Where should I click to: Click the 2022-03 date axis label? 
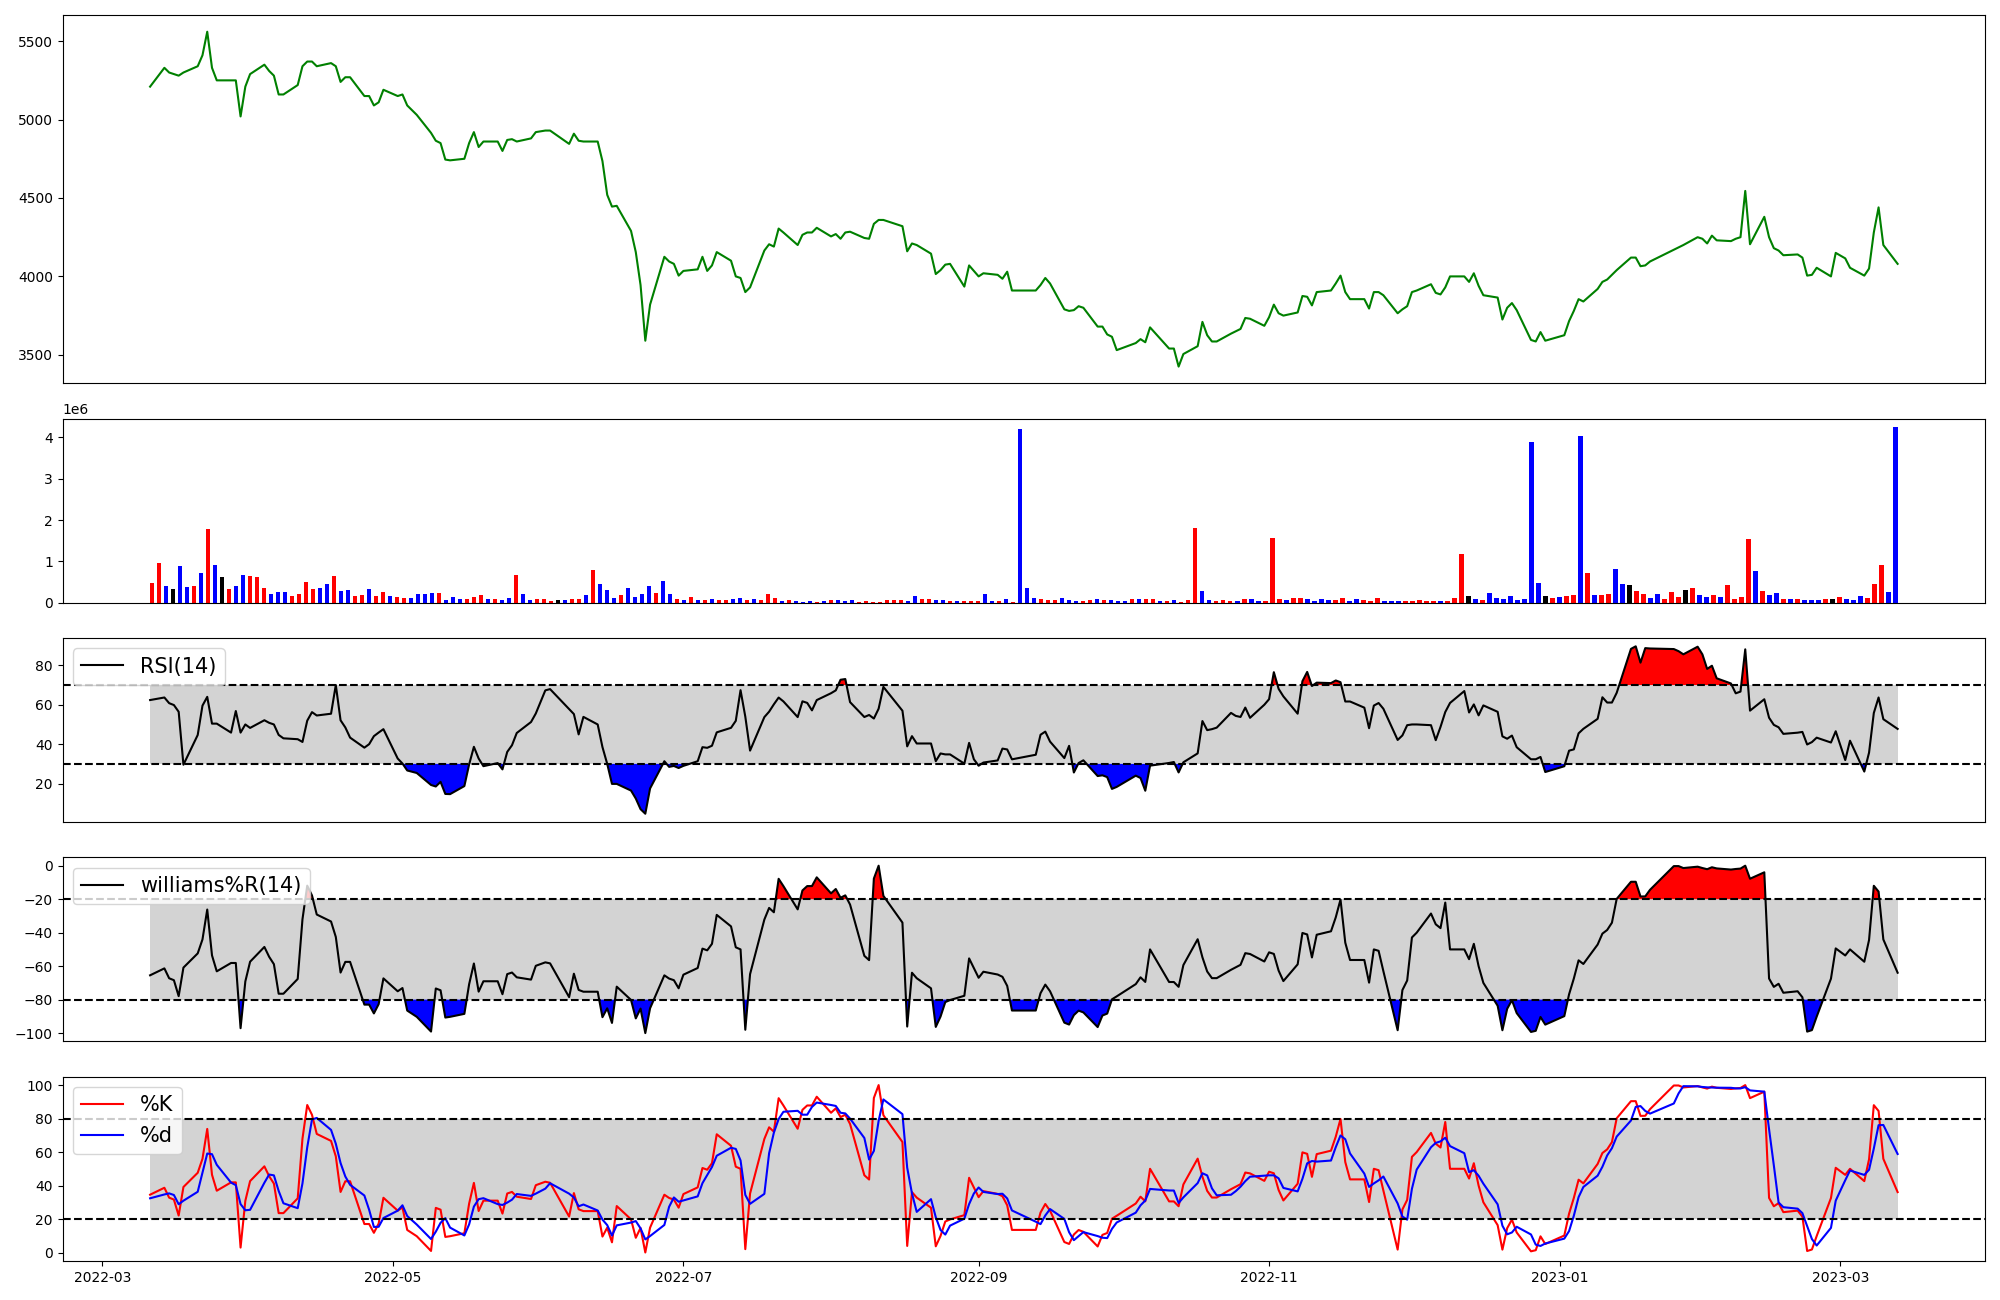[102, 1277]
